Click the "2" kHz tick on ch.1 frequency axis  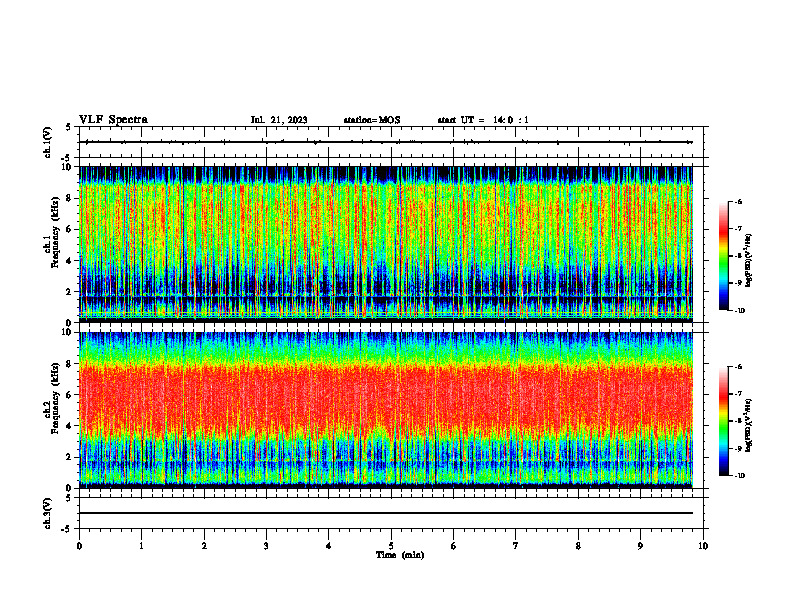[69, 292]
